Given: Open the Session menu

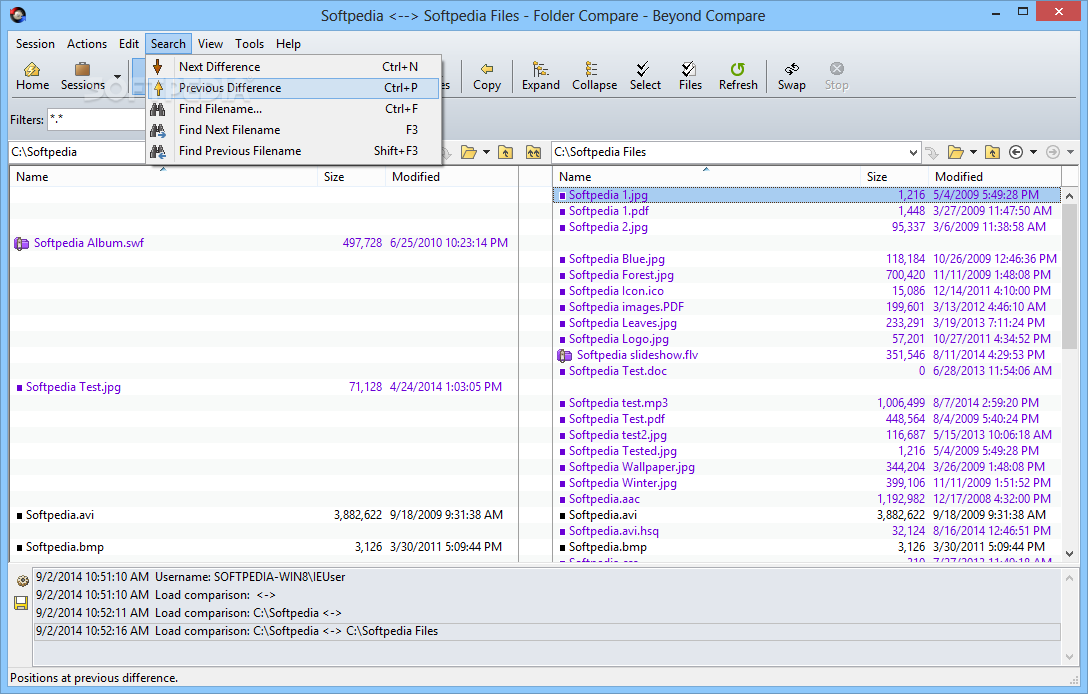Looking at the screenshot, I should click(35, 44).
